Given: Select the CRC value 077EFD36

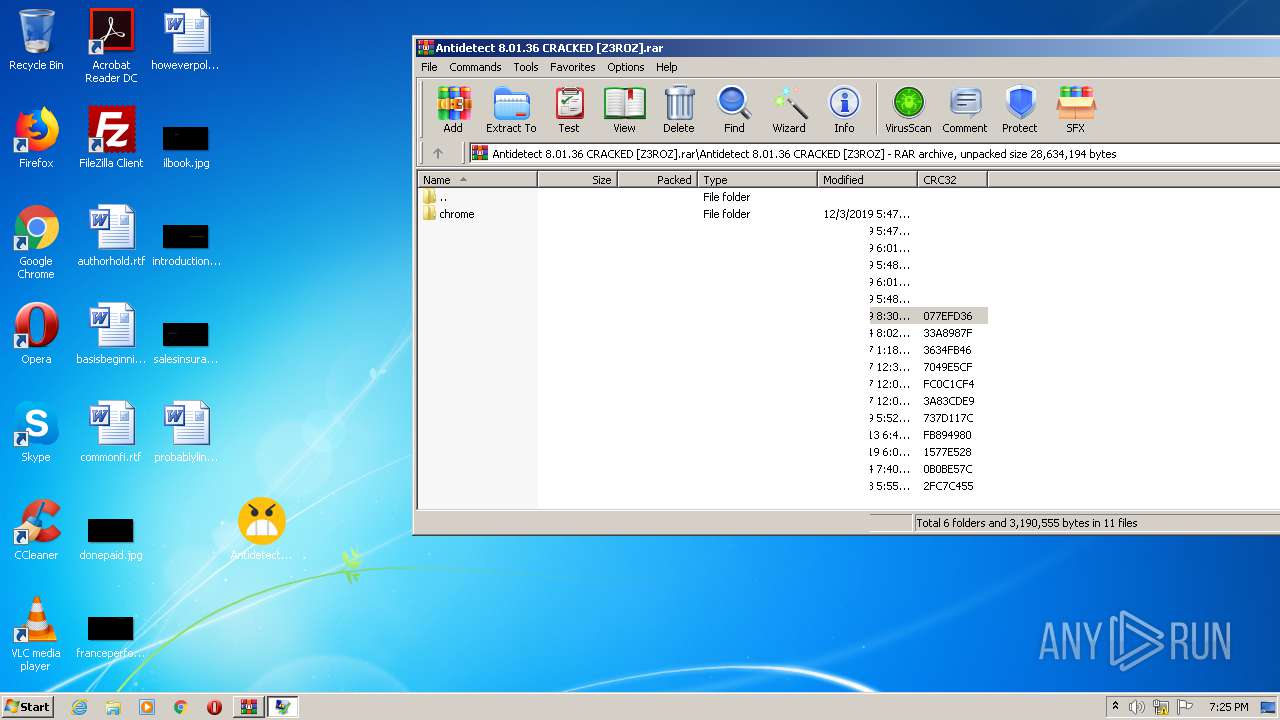Looking at the screenshot, I should (947, 316).
